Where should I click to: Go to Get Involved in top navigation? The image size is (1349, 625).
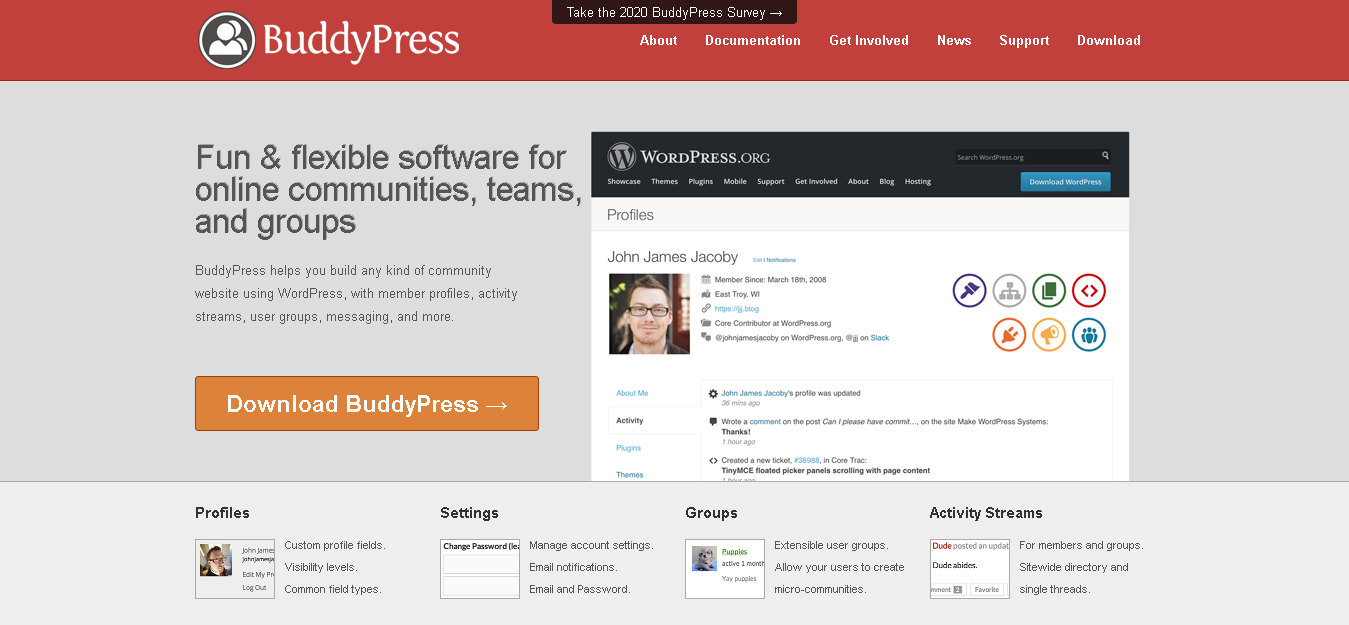(x=869, y=41)
